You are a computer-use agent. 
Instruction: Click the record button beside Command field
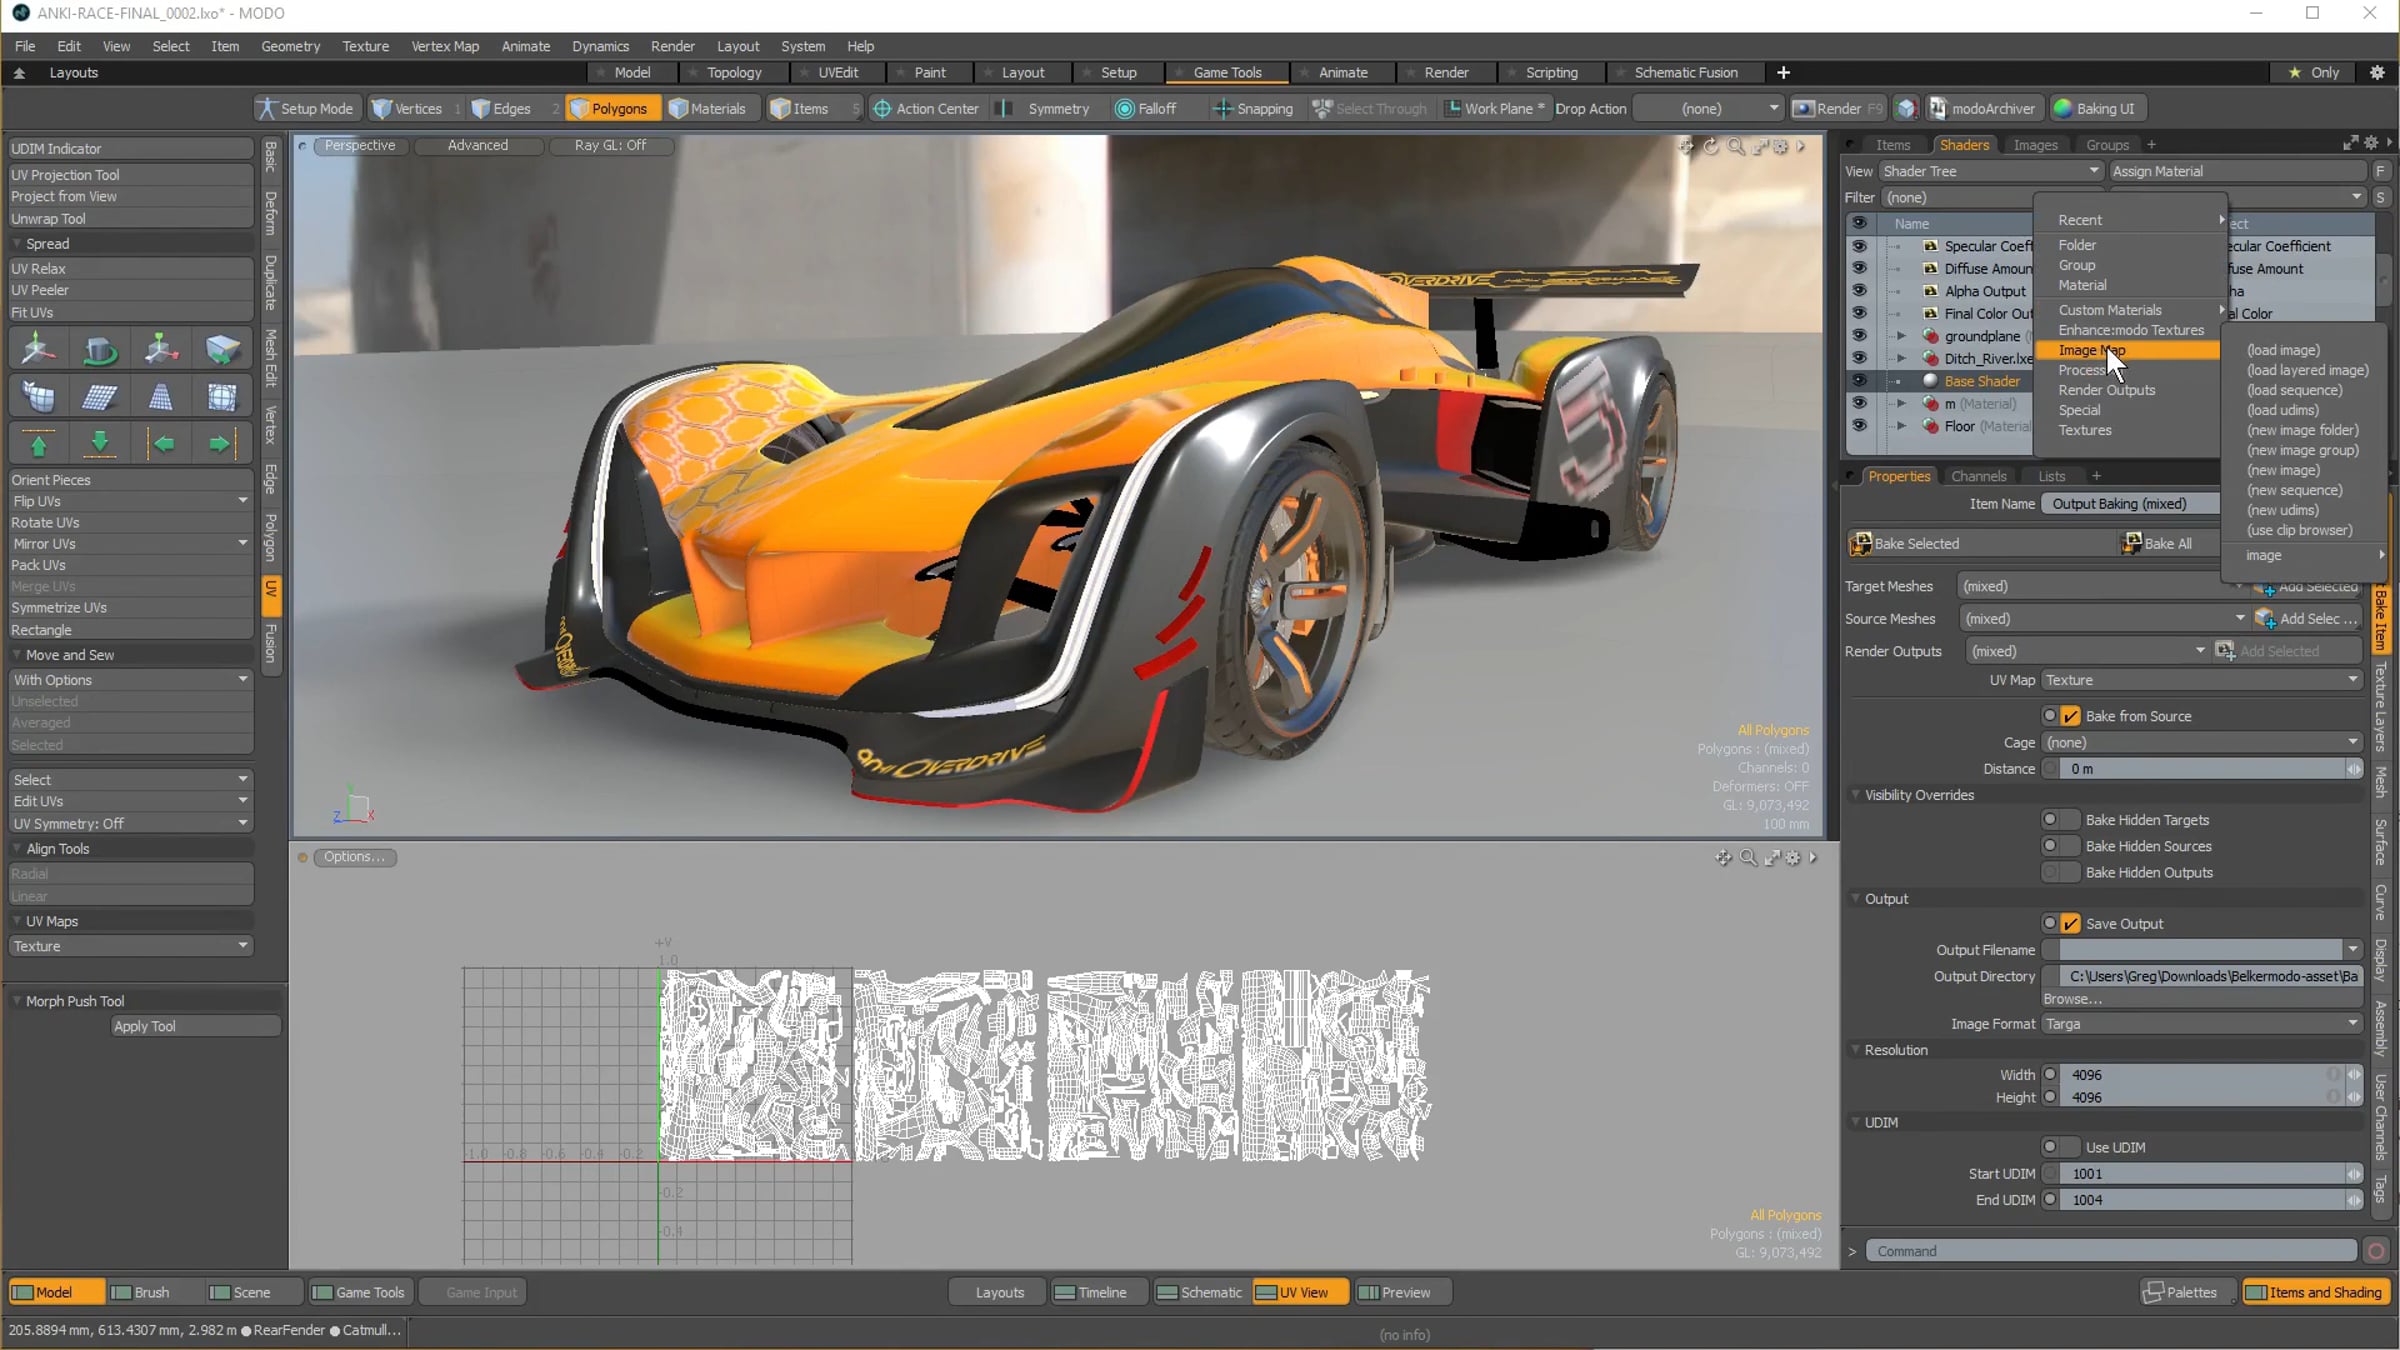tap(2377, 1251)
